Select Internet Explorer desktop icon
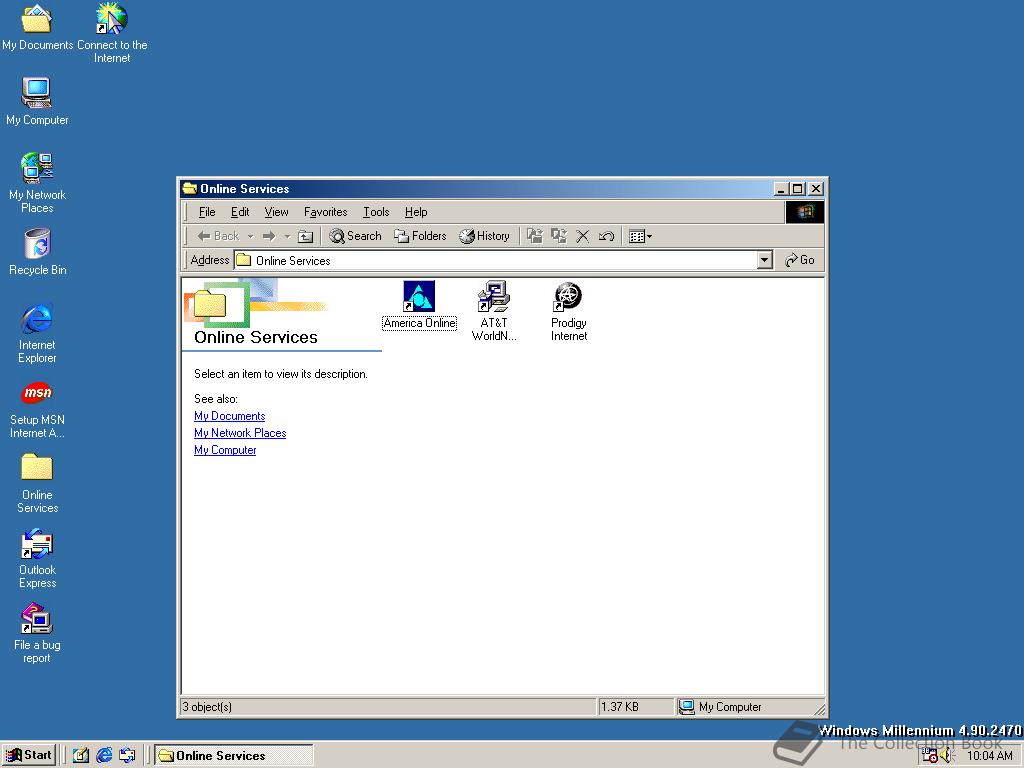The height and width of the screenshot is (768, 1024). 37,333
